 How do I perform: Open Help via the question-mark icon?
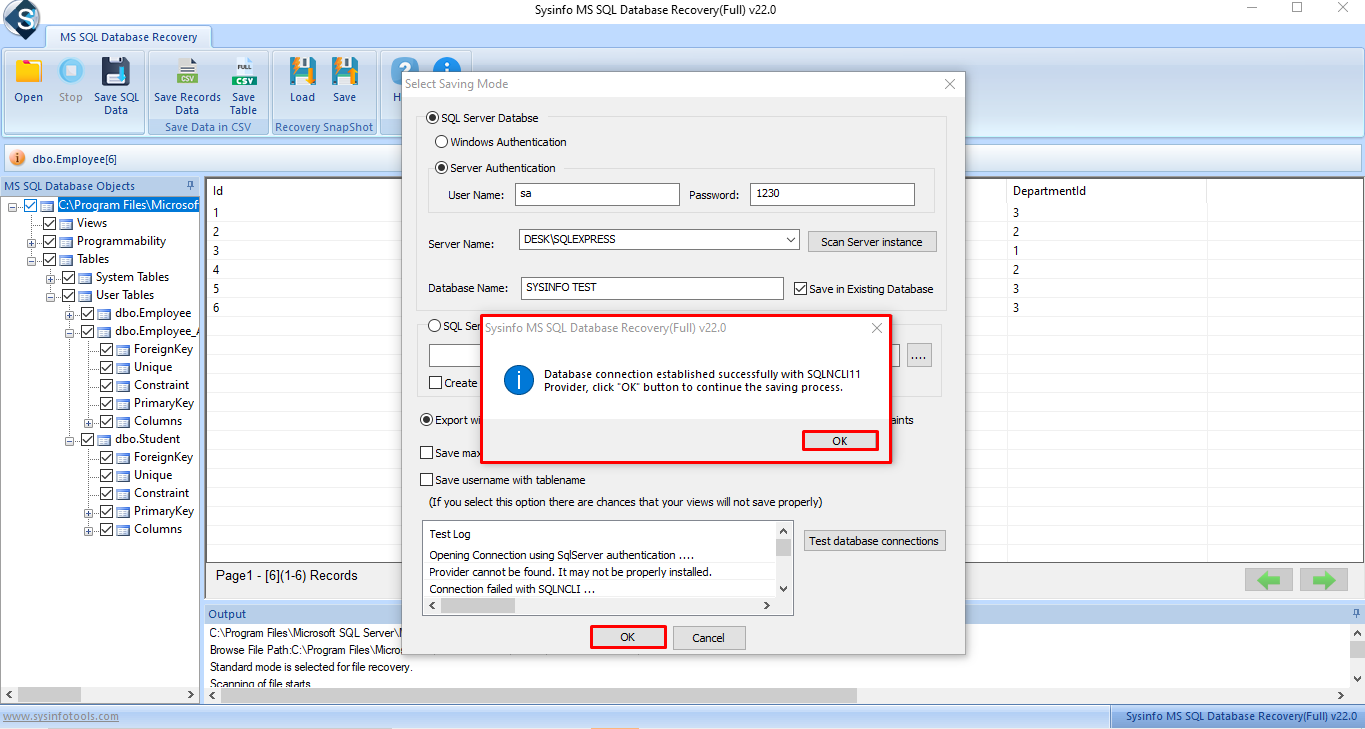pyautogui.click(x=403, y=72)
